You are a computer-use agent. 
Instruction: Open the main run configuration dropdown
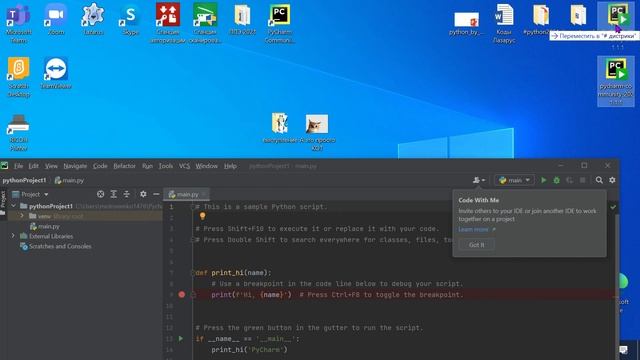[514, 180]
